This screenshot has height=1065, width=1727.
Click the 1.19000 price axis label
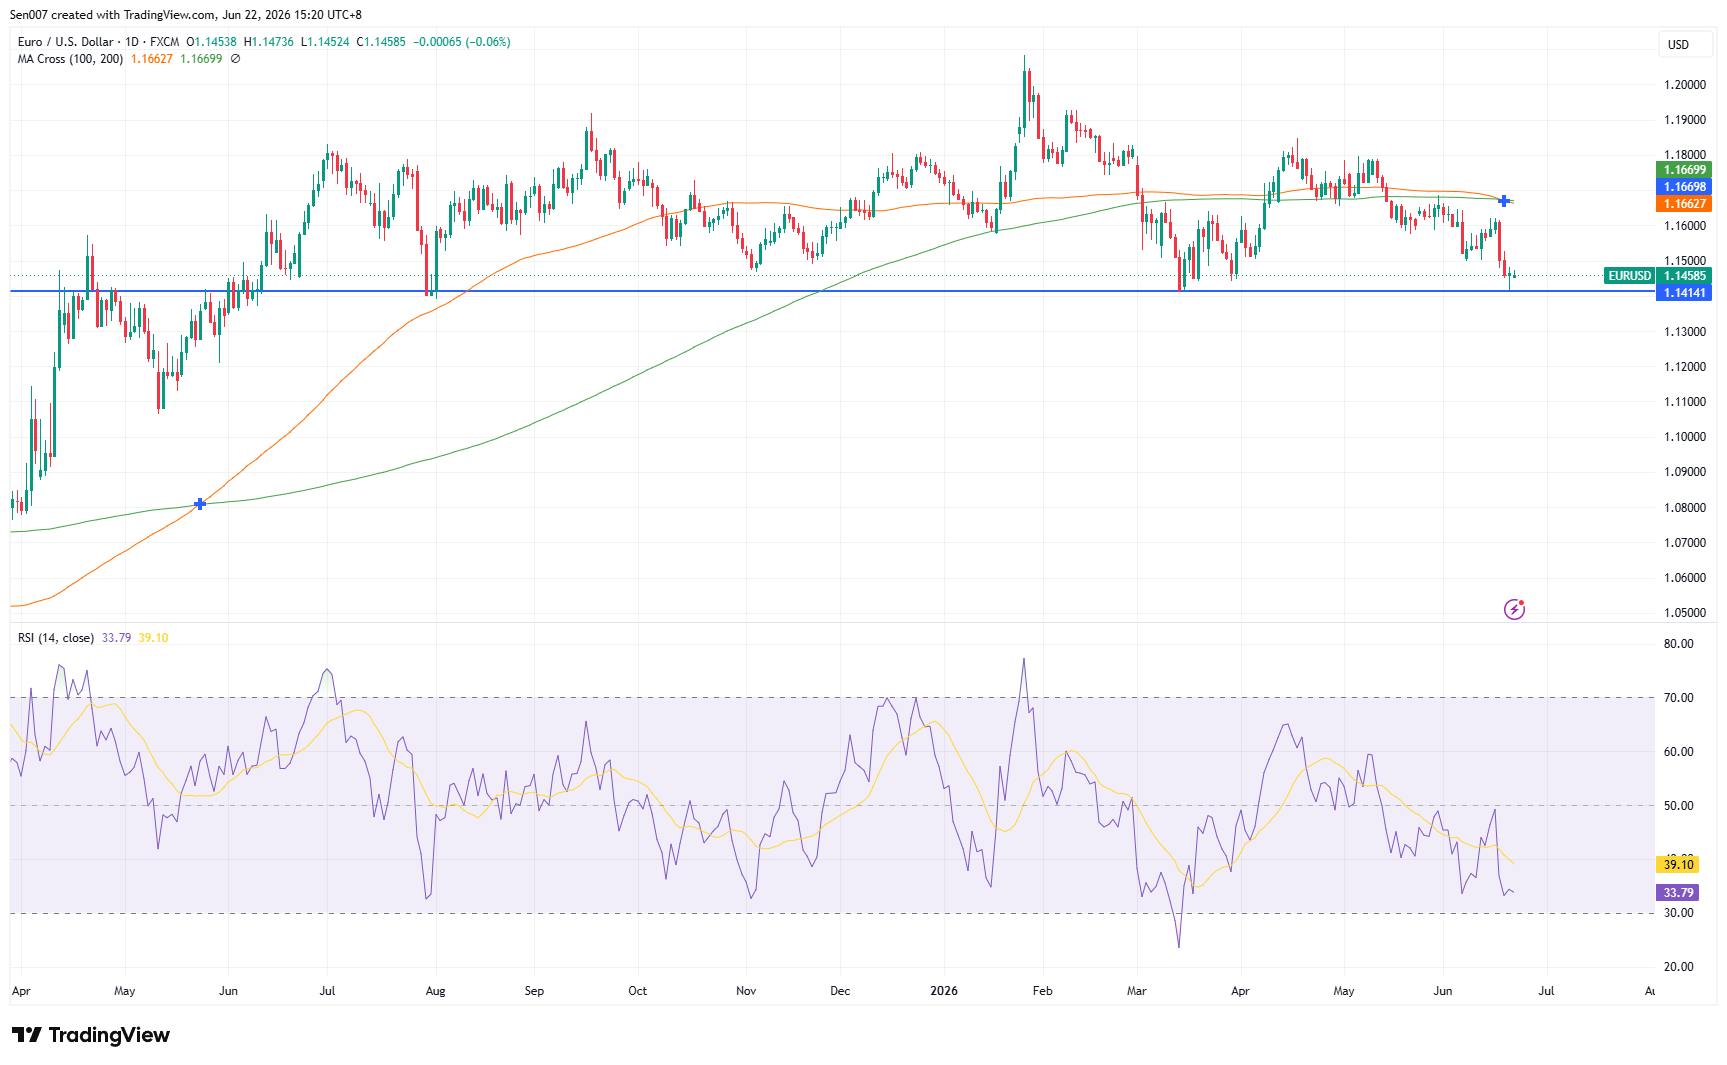click(x=1685, y=120)
